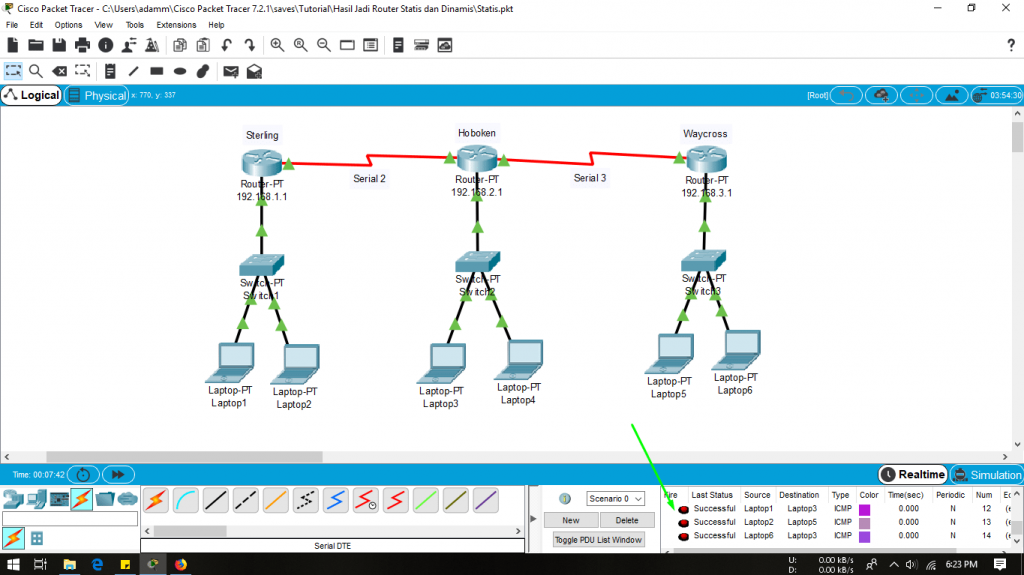Click the Fast Forward Time button

[x=118, y=474]
